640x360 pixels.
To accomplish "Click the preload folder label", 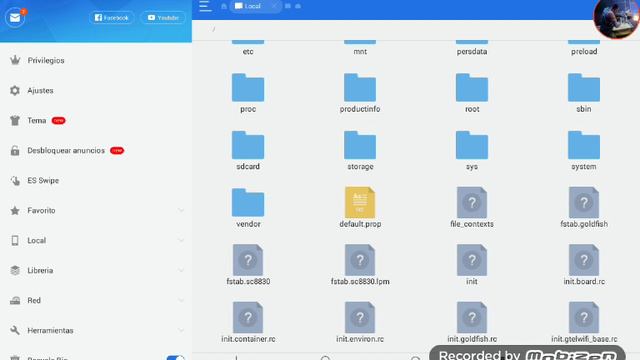I will click(584, 52).
